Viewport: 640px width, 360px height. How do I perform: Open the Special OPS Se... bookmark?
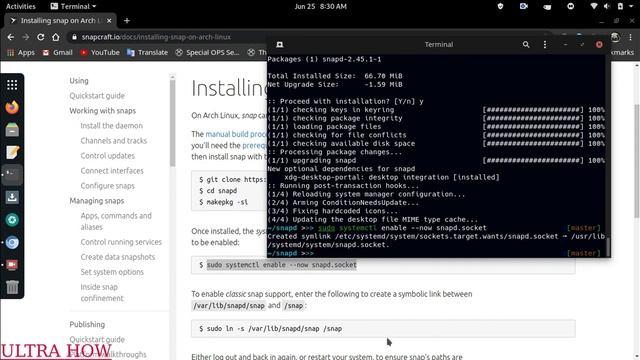pyautogui.click(x=207, y=52)
